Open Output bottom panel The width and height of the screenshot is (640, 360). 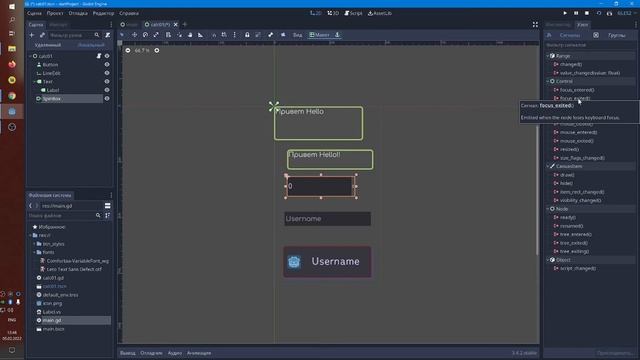(128, 353)
